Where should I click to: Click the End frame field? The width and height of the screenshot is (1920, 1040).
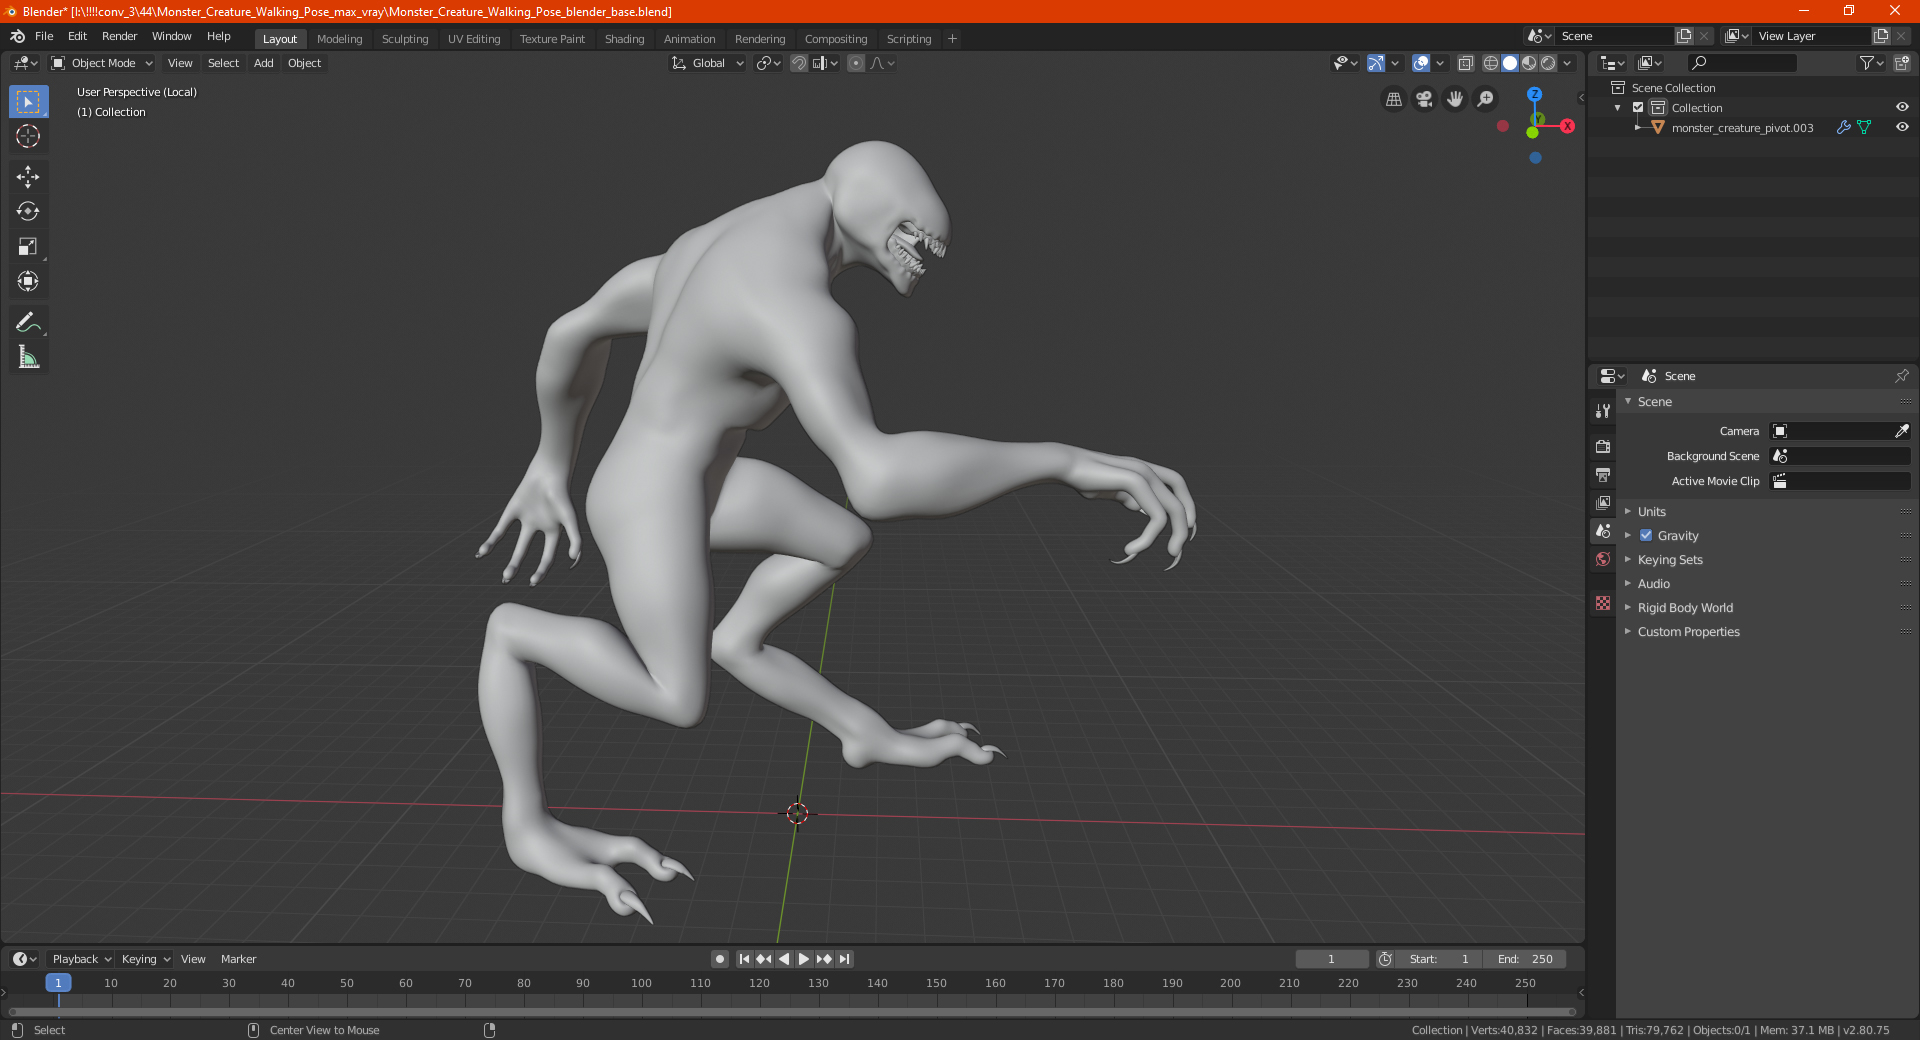point(1524,959)
